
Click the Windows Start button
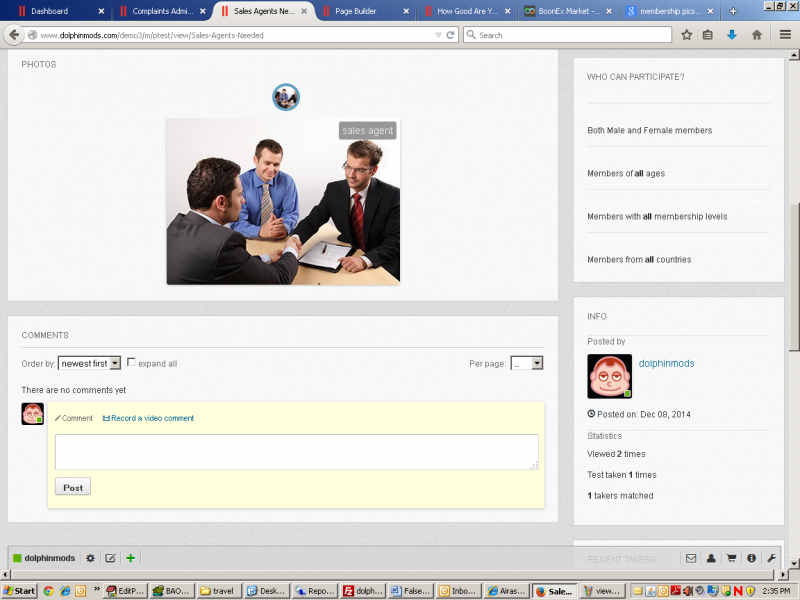19,591
